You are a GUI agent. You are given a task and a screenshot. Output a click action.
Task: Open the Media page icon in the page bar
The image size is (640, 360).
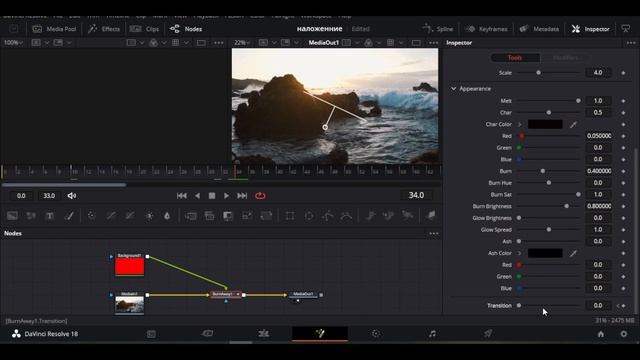point(151,334)
